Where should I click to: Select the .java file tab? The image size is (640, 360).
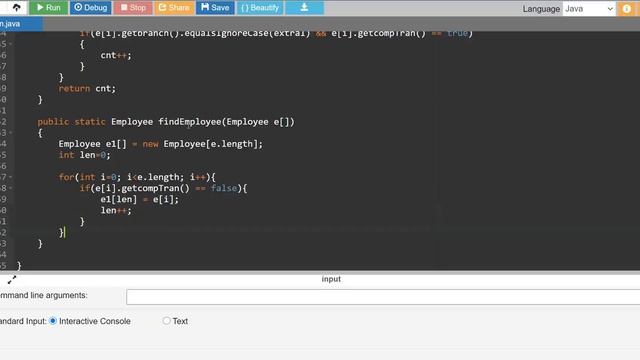point(20,24)
